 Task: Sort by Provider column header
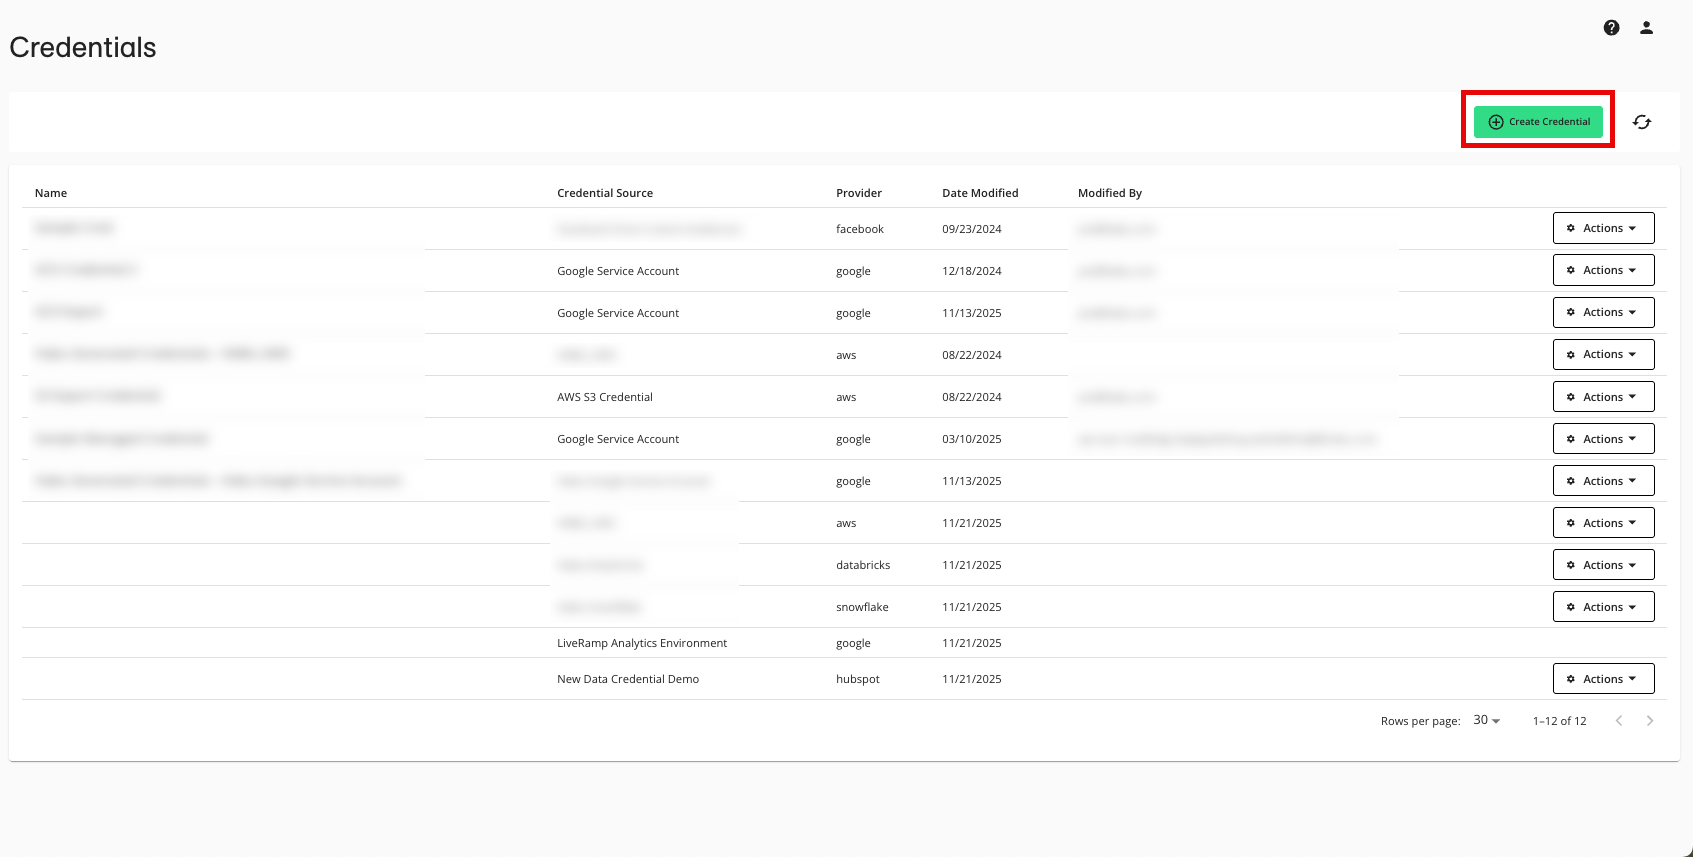(x=859, y=193)
